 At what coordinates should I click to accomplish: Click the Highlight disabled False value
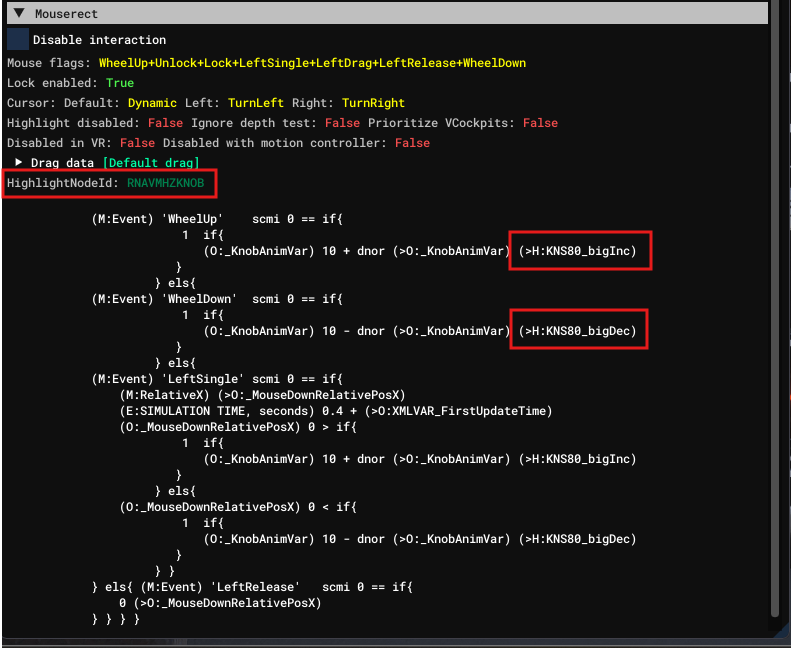165,123
